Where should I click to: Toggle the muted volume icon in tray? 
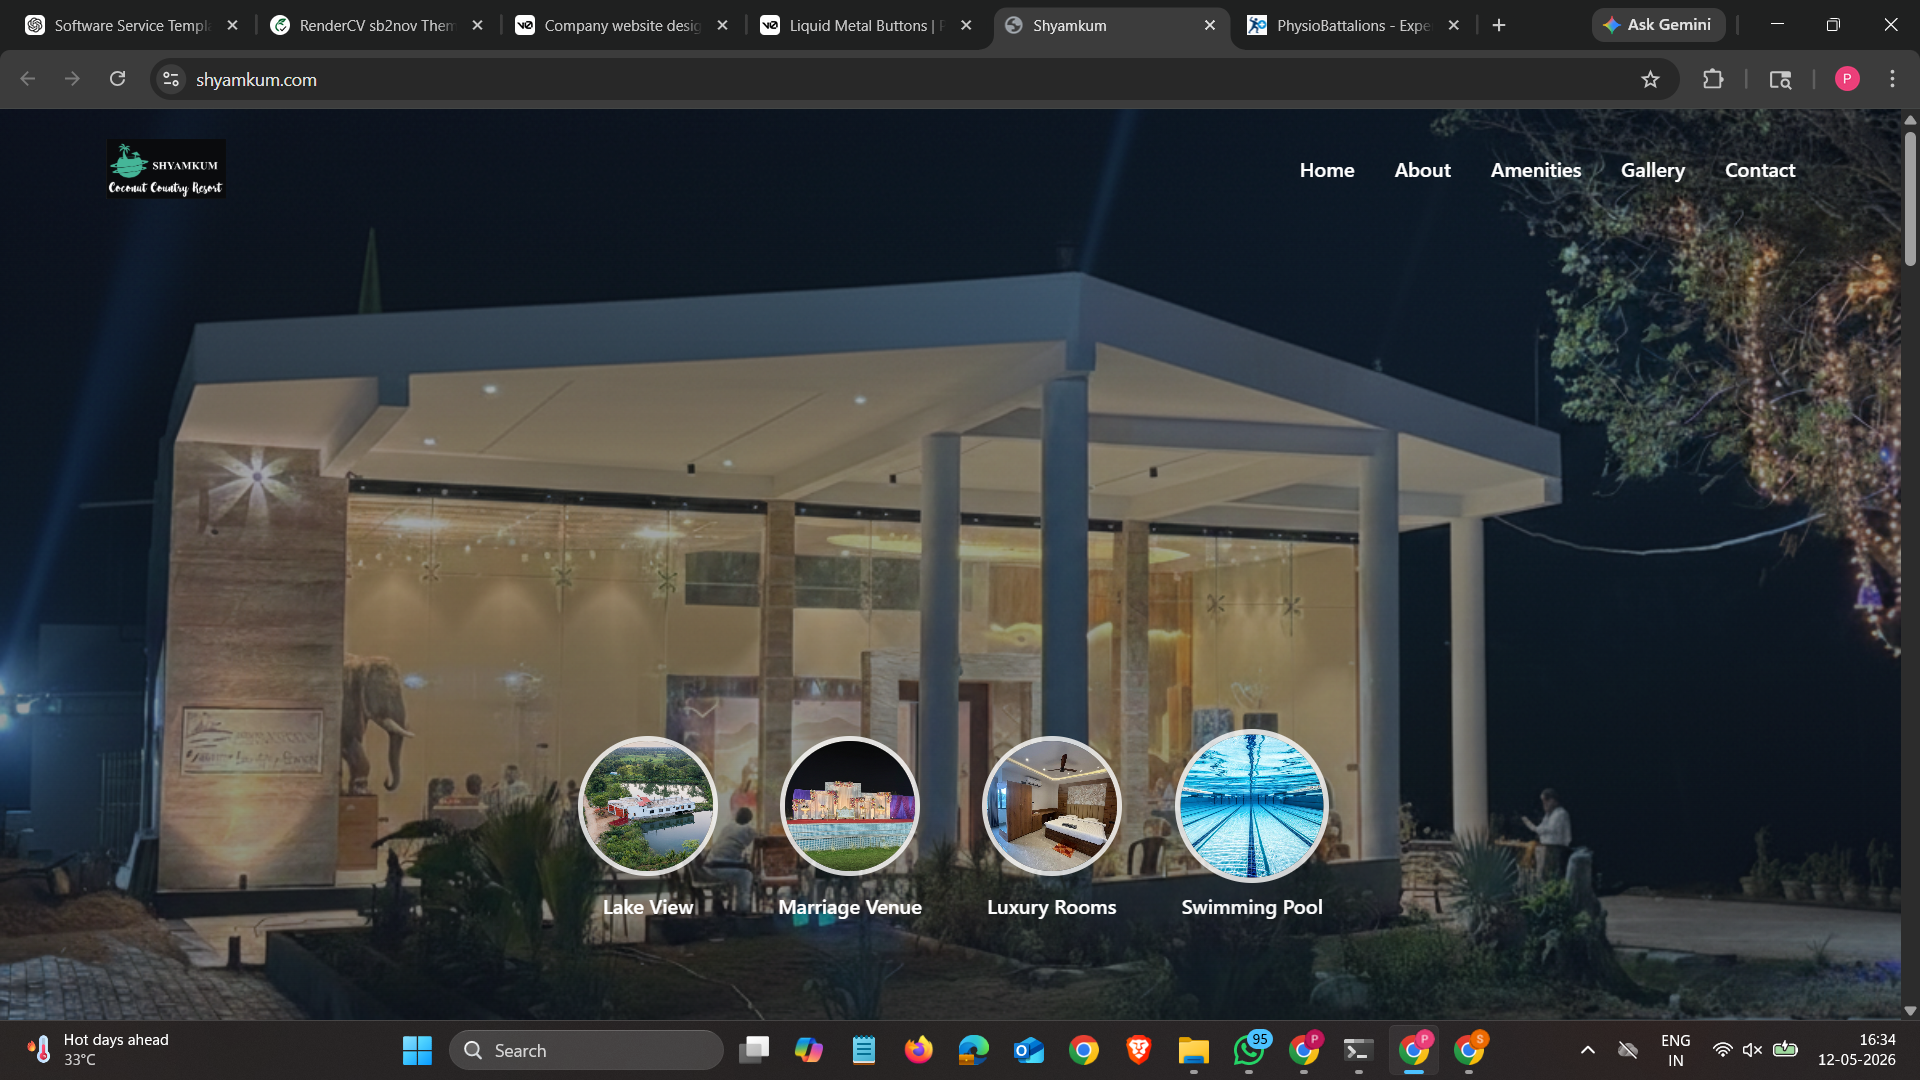click(1752, 1050)
